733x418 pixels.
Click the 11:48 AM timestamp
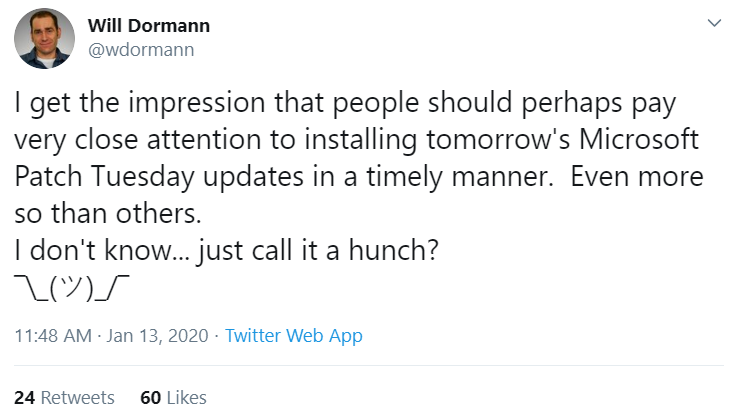click(x=53, y=336)
